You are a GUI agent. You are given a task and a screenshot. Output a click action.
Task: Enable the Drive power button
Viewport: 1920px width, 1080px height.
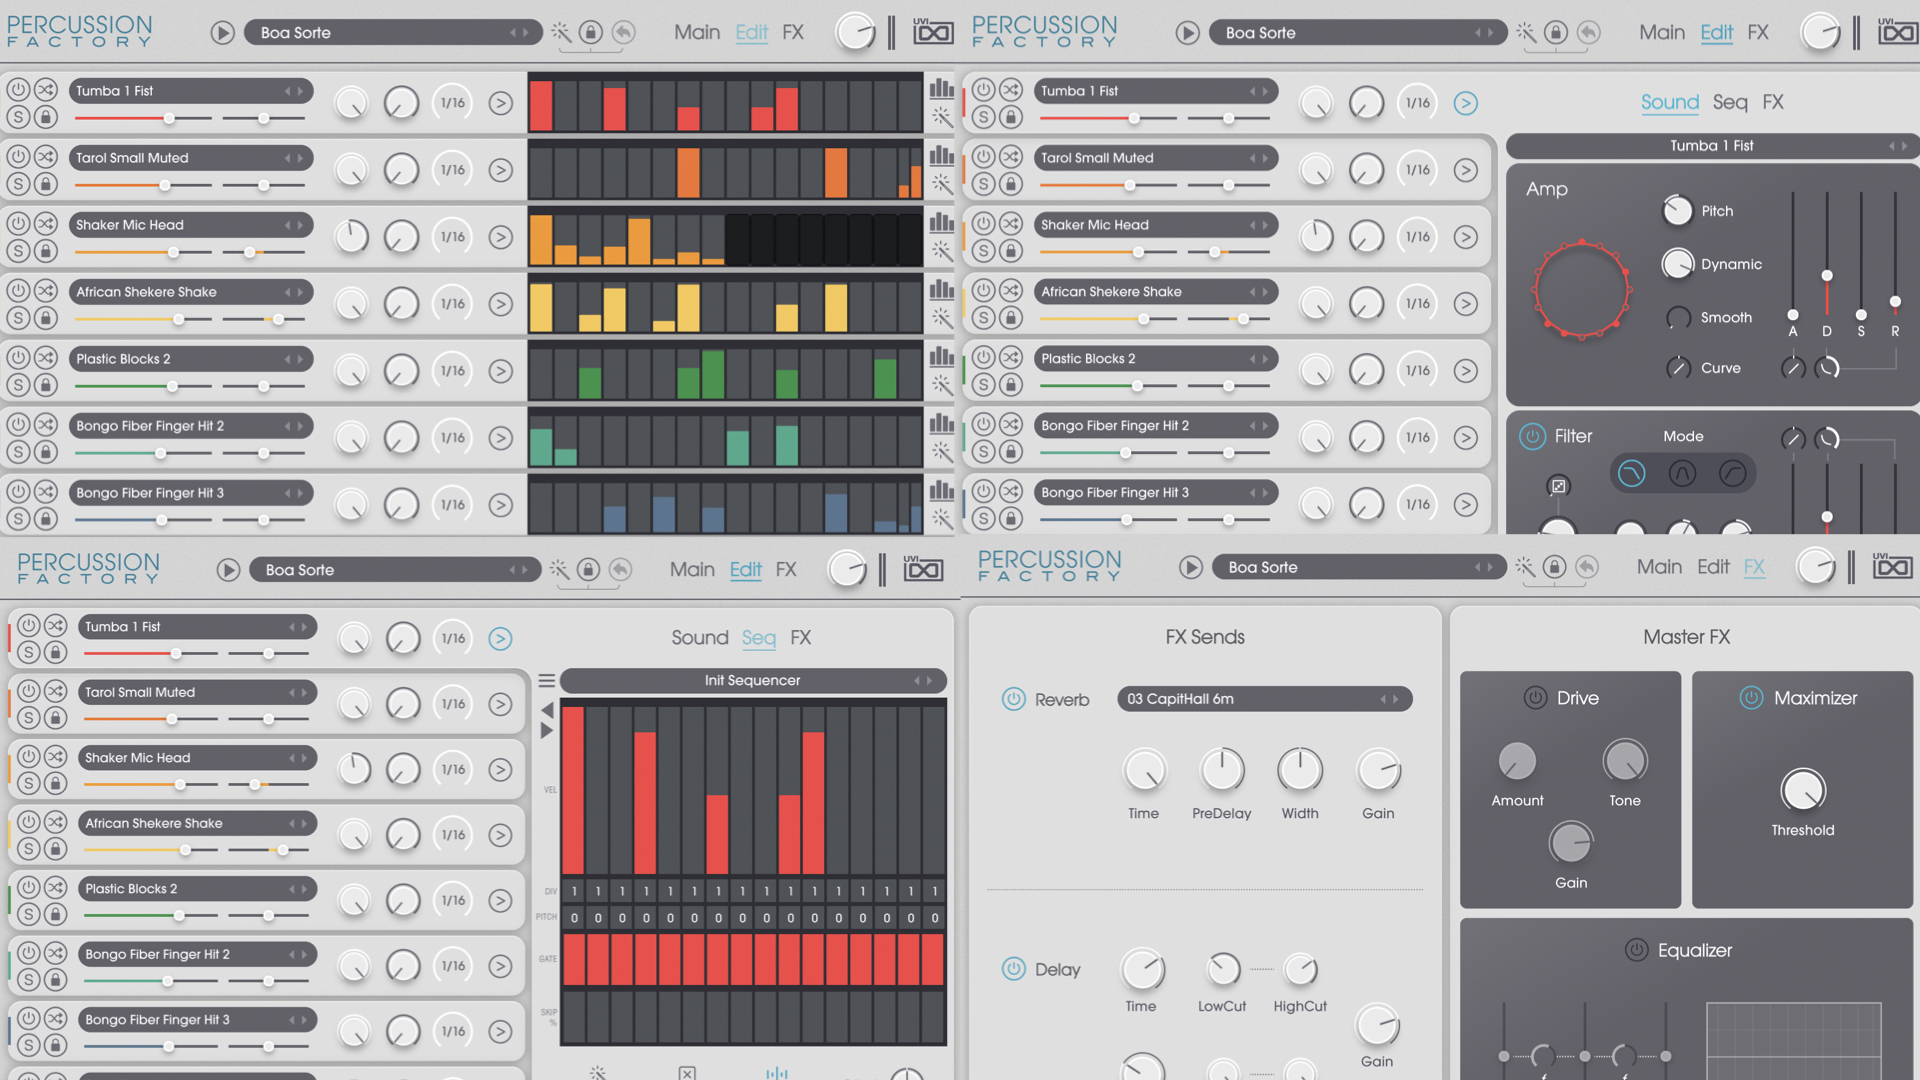tap(1535, 698)
